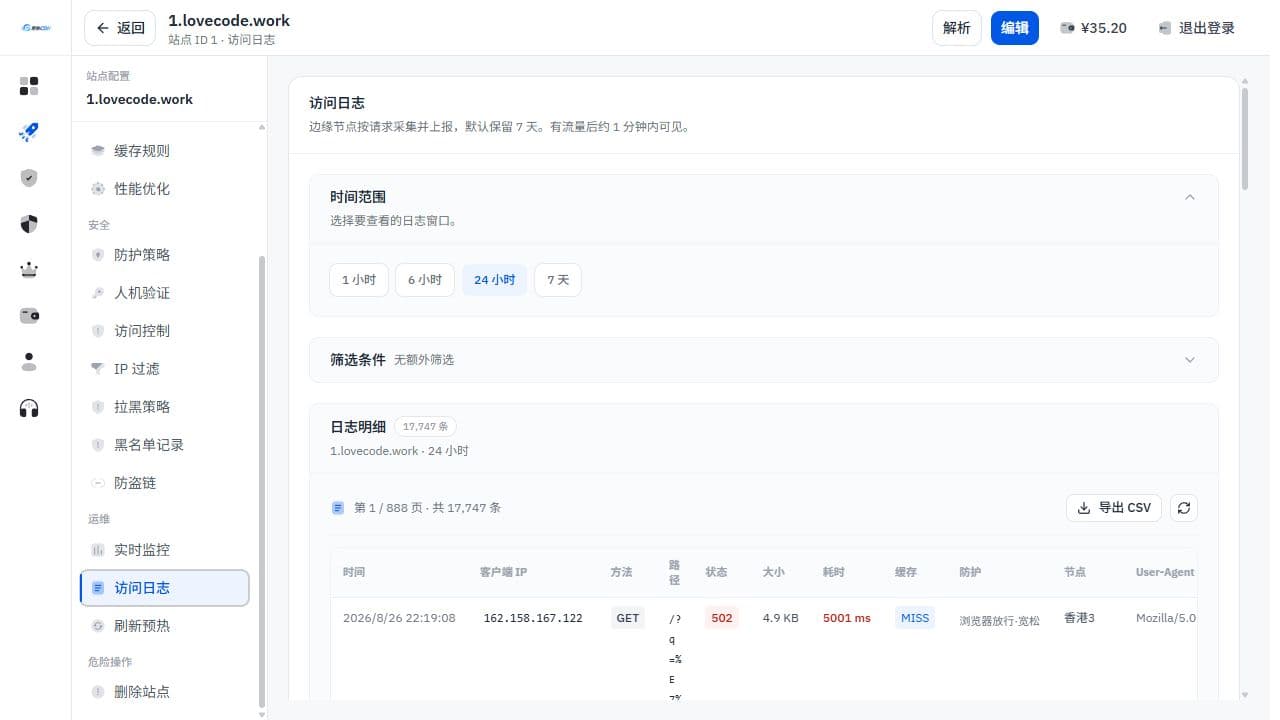Expand the 筛选条件 section chevron
Viewport: 1280px width, 720px height.
1190,360
